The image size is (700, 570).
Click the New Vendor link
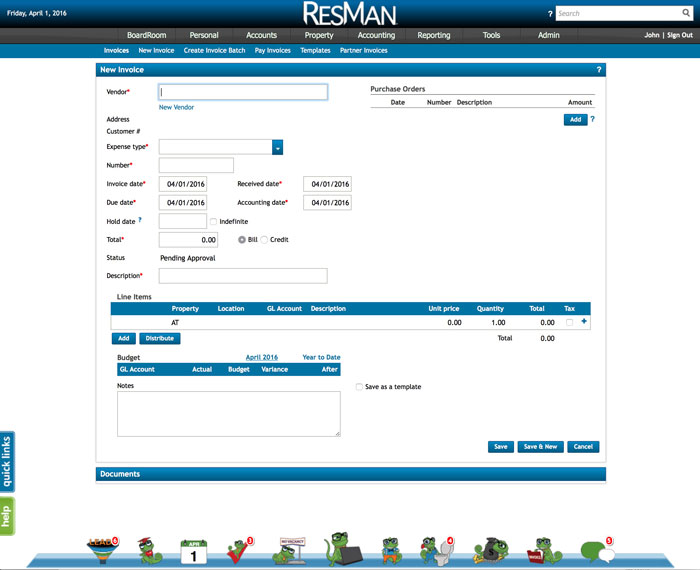pos(176,107)
